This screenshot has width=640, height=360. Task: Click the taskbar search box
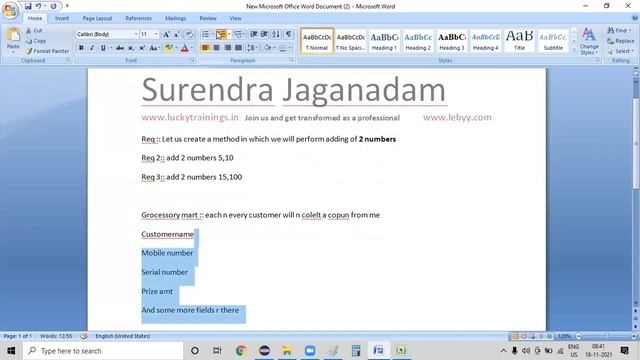pyautogui.click(x=103, y=351)
